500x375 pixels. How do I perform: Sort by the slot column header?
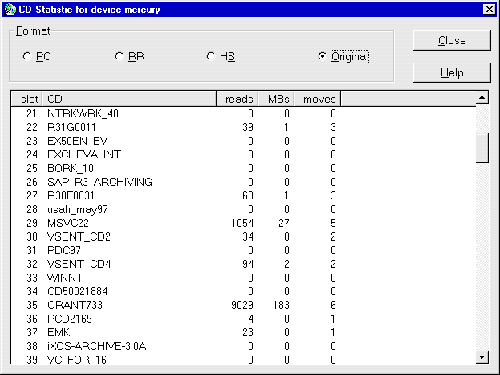pos(27,99)
